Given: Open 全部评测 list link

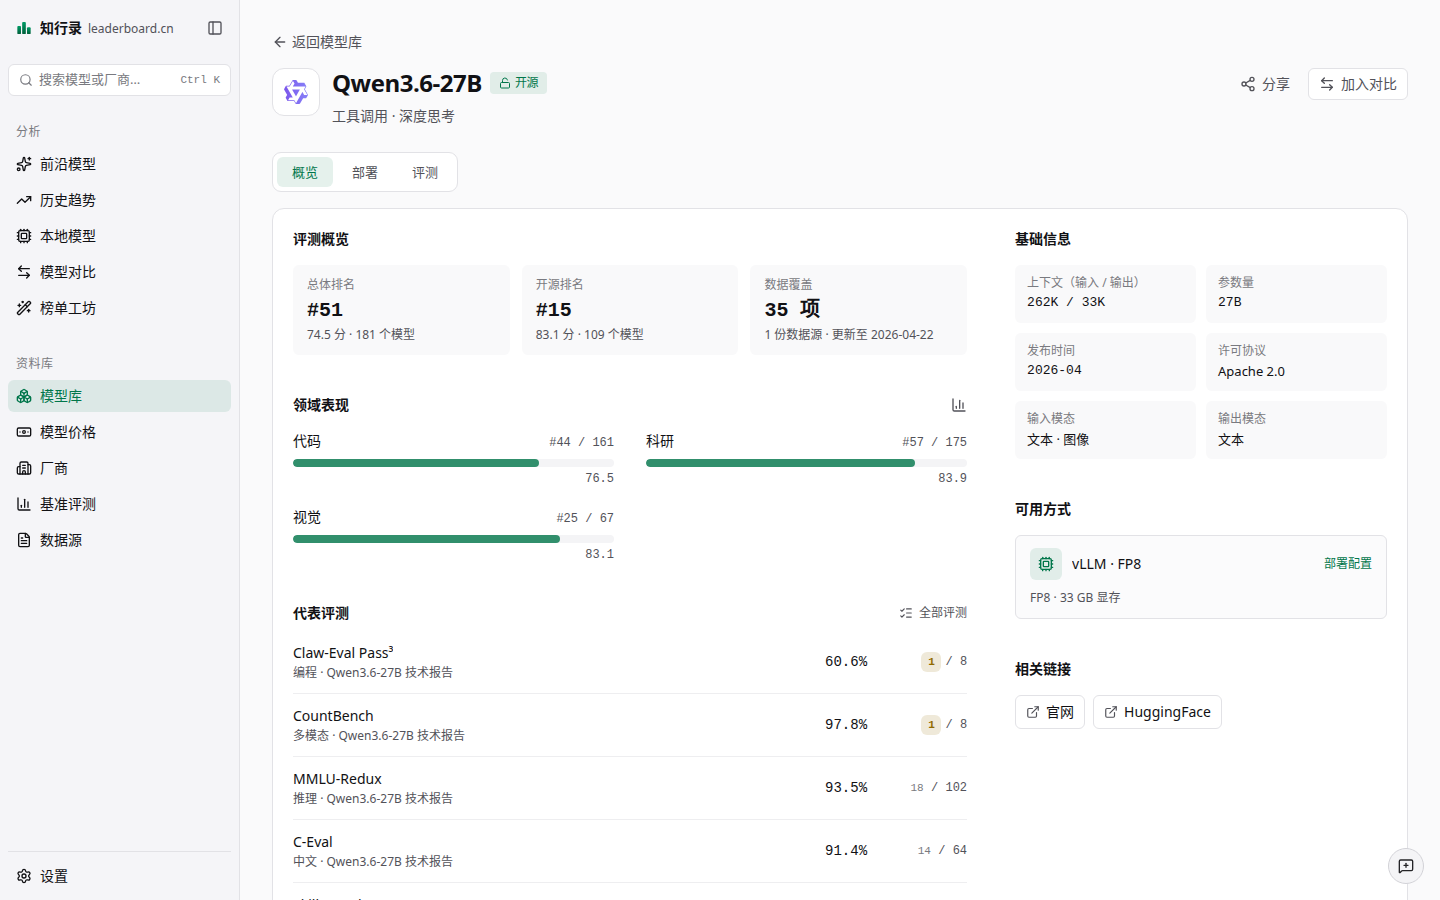Looking at the screenshot, I should tap(933, 613).
